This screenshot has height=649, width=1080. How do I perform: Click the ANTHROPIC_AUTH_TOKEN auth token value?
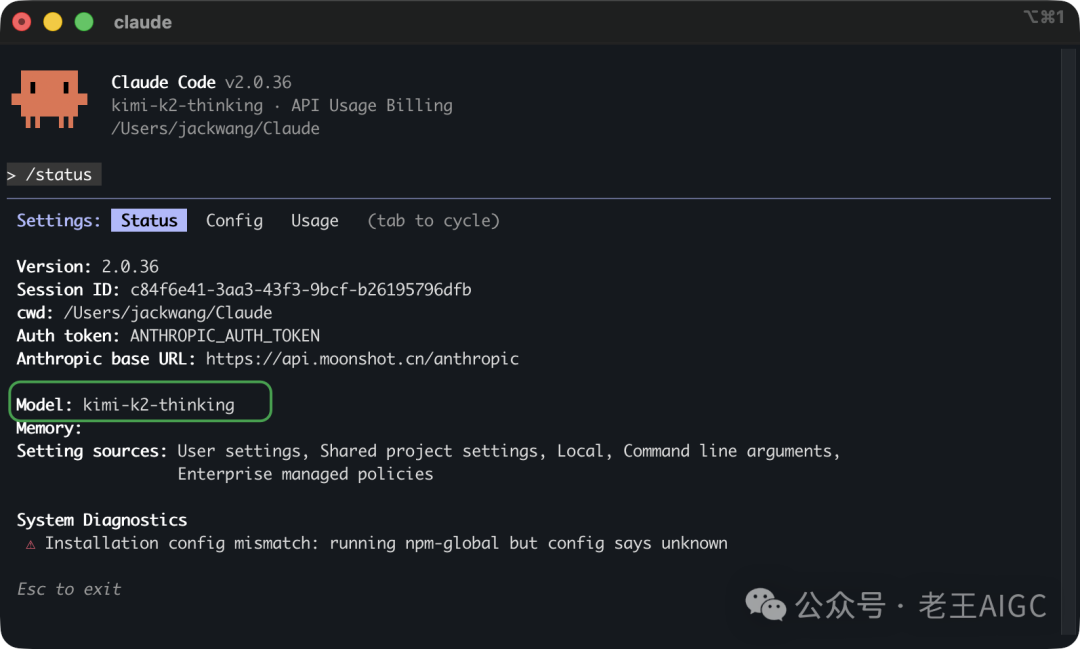pos(225,336)
